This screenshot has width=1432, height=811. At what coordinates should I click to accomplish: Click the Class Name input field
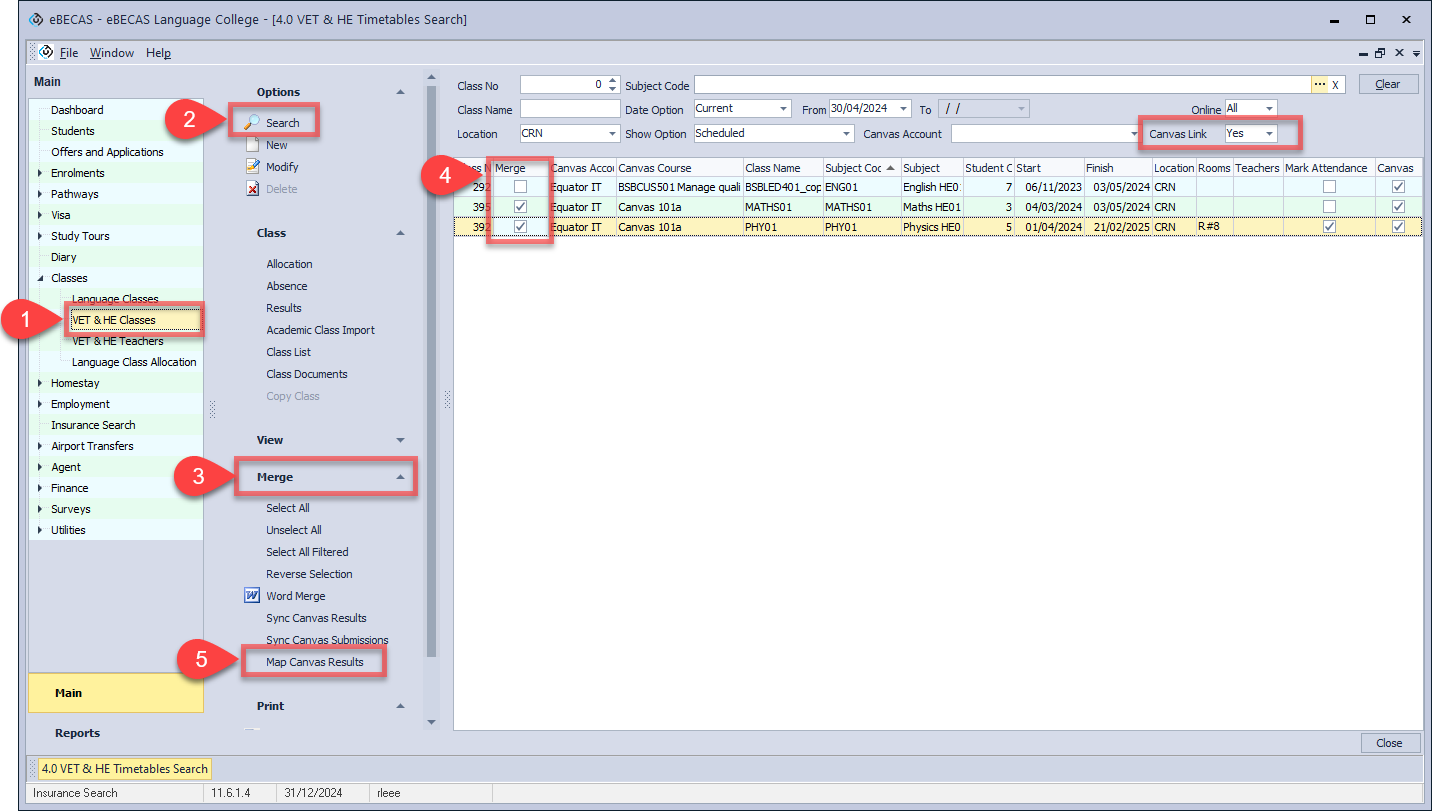click(x=570, y=109)
